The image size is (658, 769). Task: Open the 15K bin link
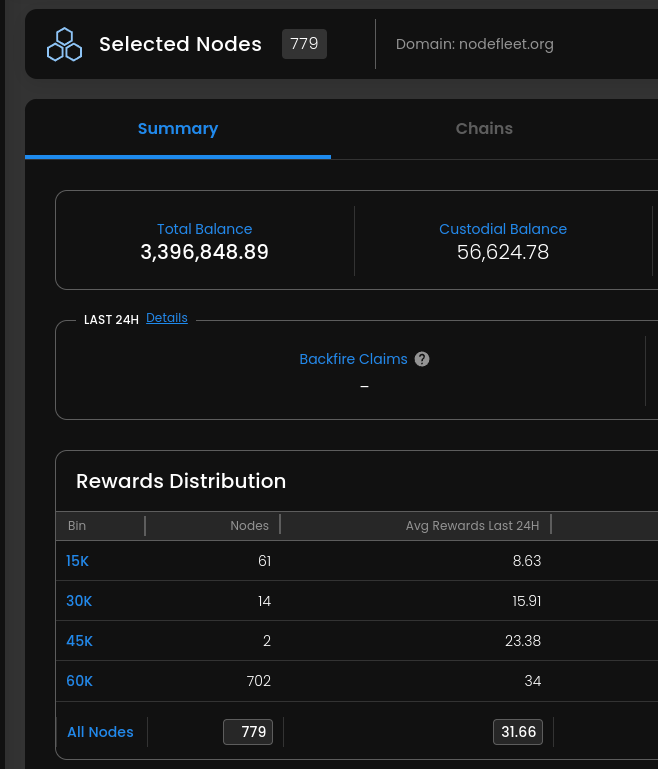(77, 561)
